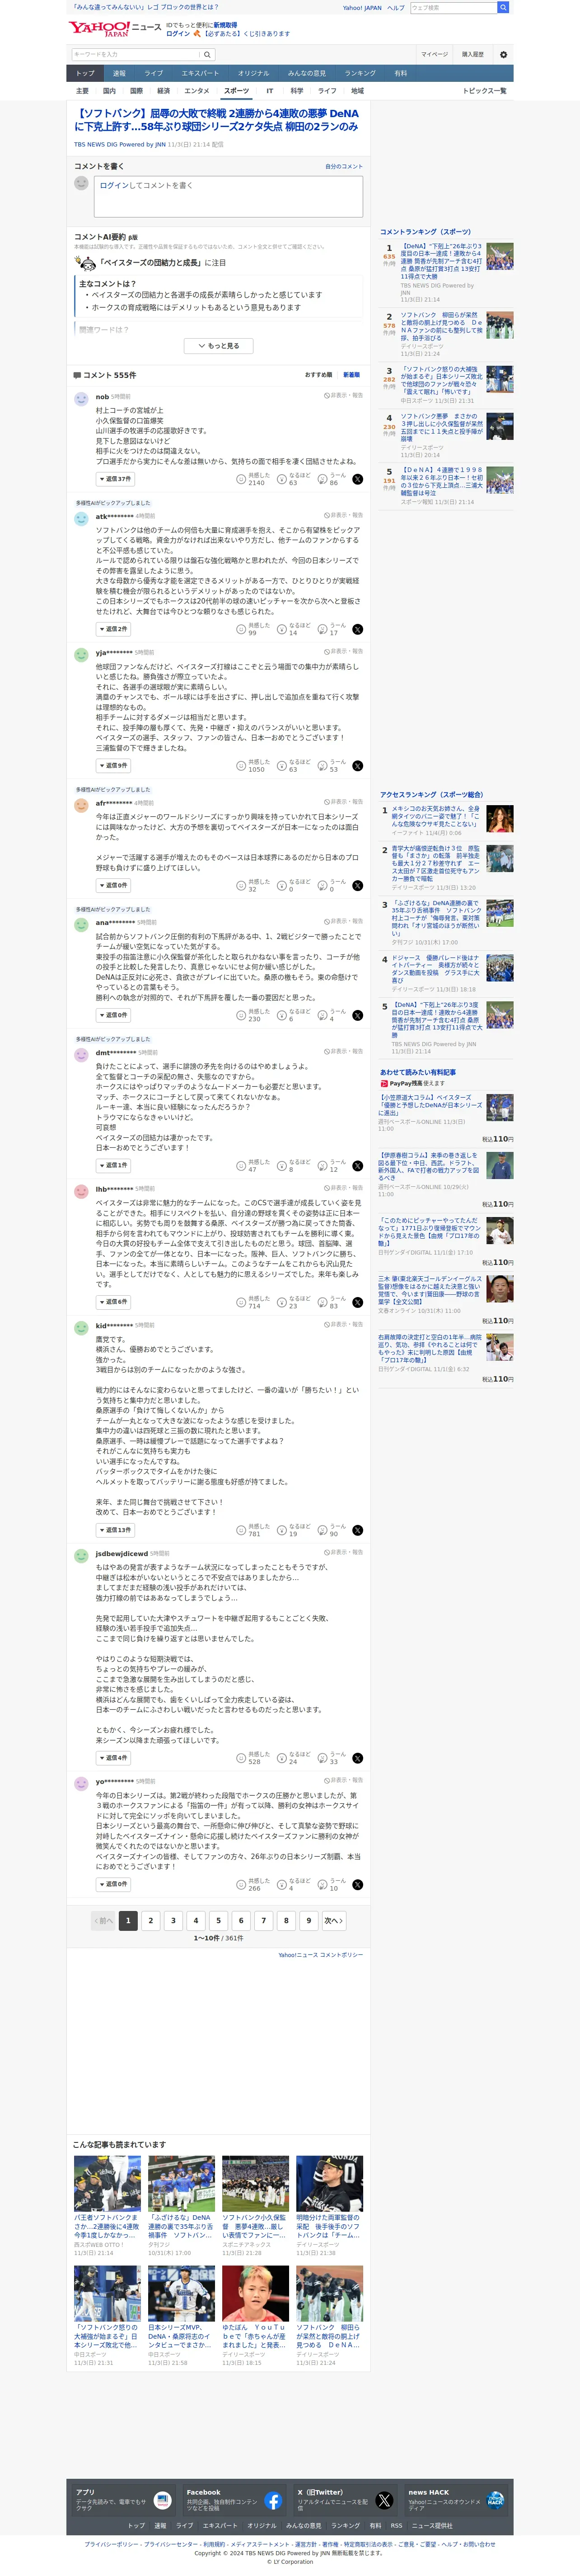Viewport: 580px width, 2576px height.
Task: Open Yahoo!ニュース コメントポリシー link
Action: [321, 1954]
